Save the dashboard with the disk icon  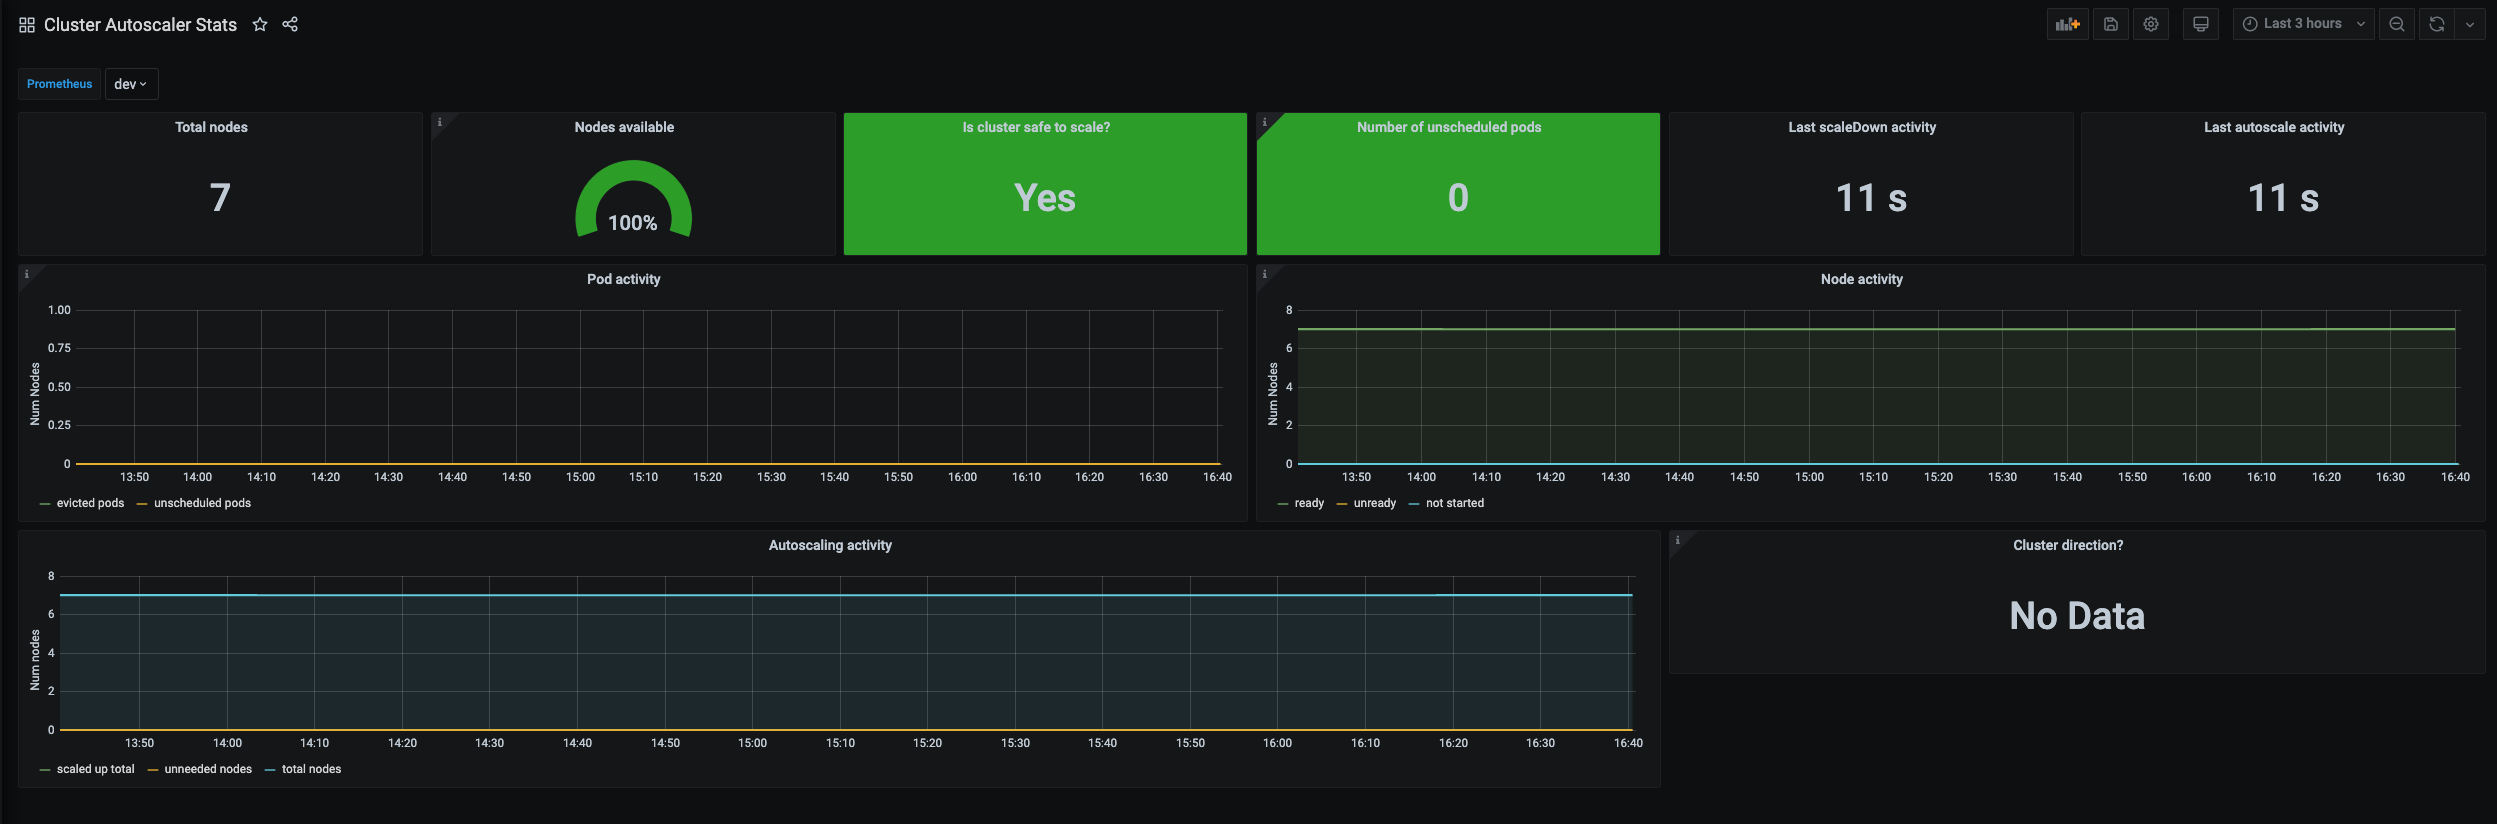2110,24
